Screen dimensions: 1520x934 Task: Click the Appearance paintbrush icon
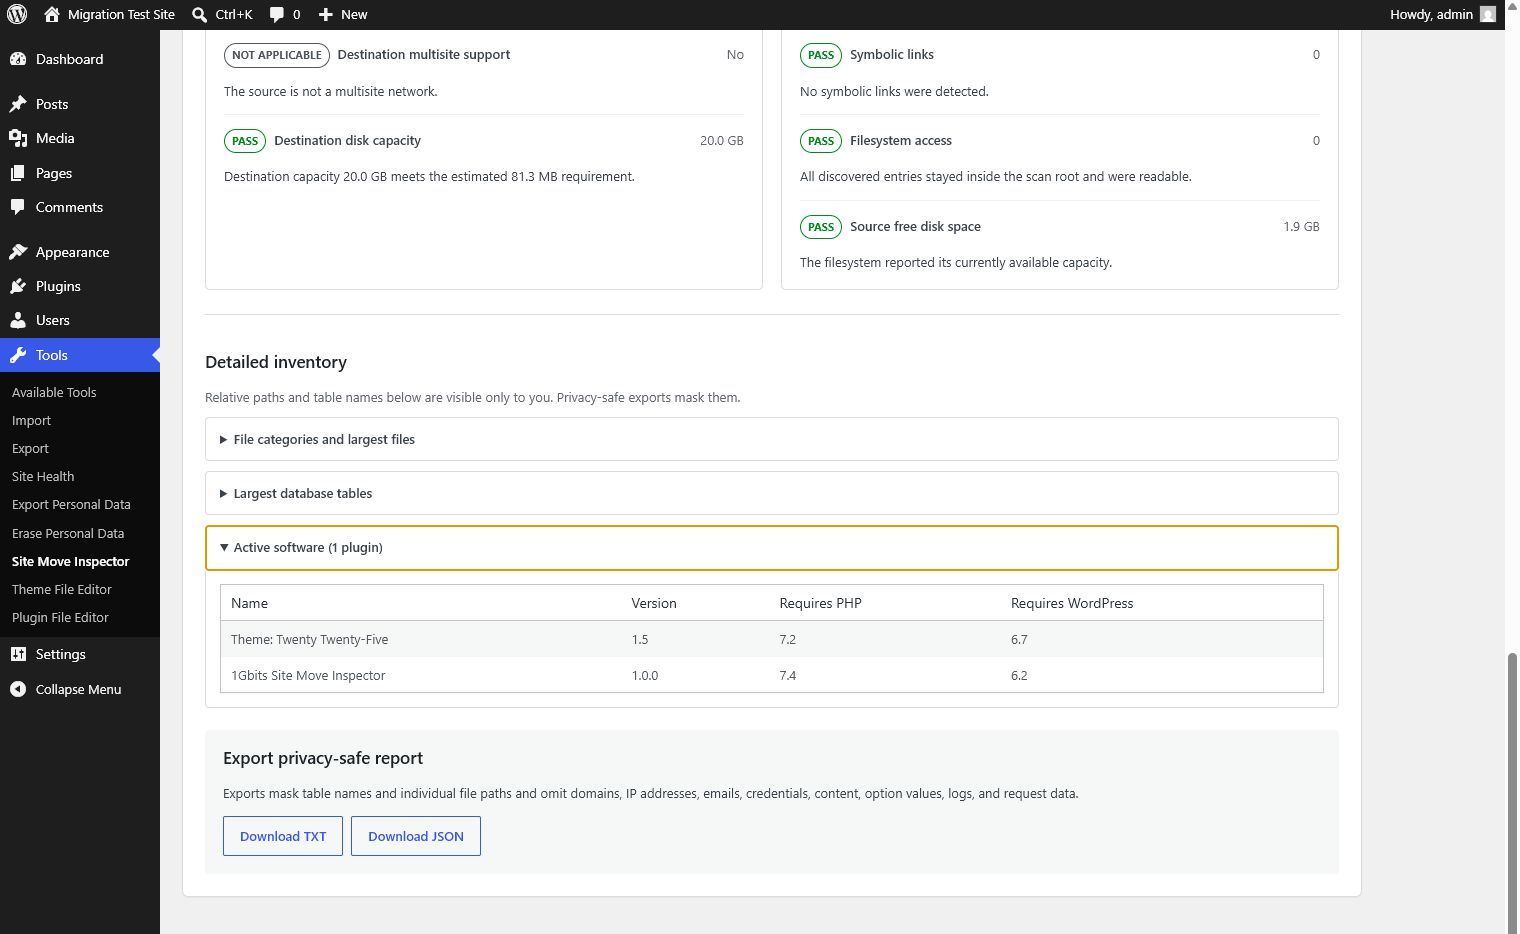point(18,252)
